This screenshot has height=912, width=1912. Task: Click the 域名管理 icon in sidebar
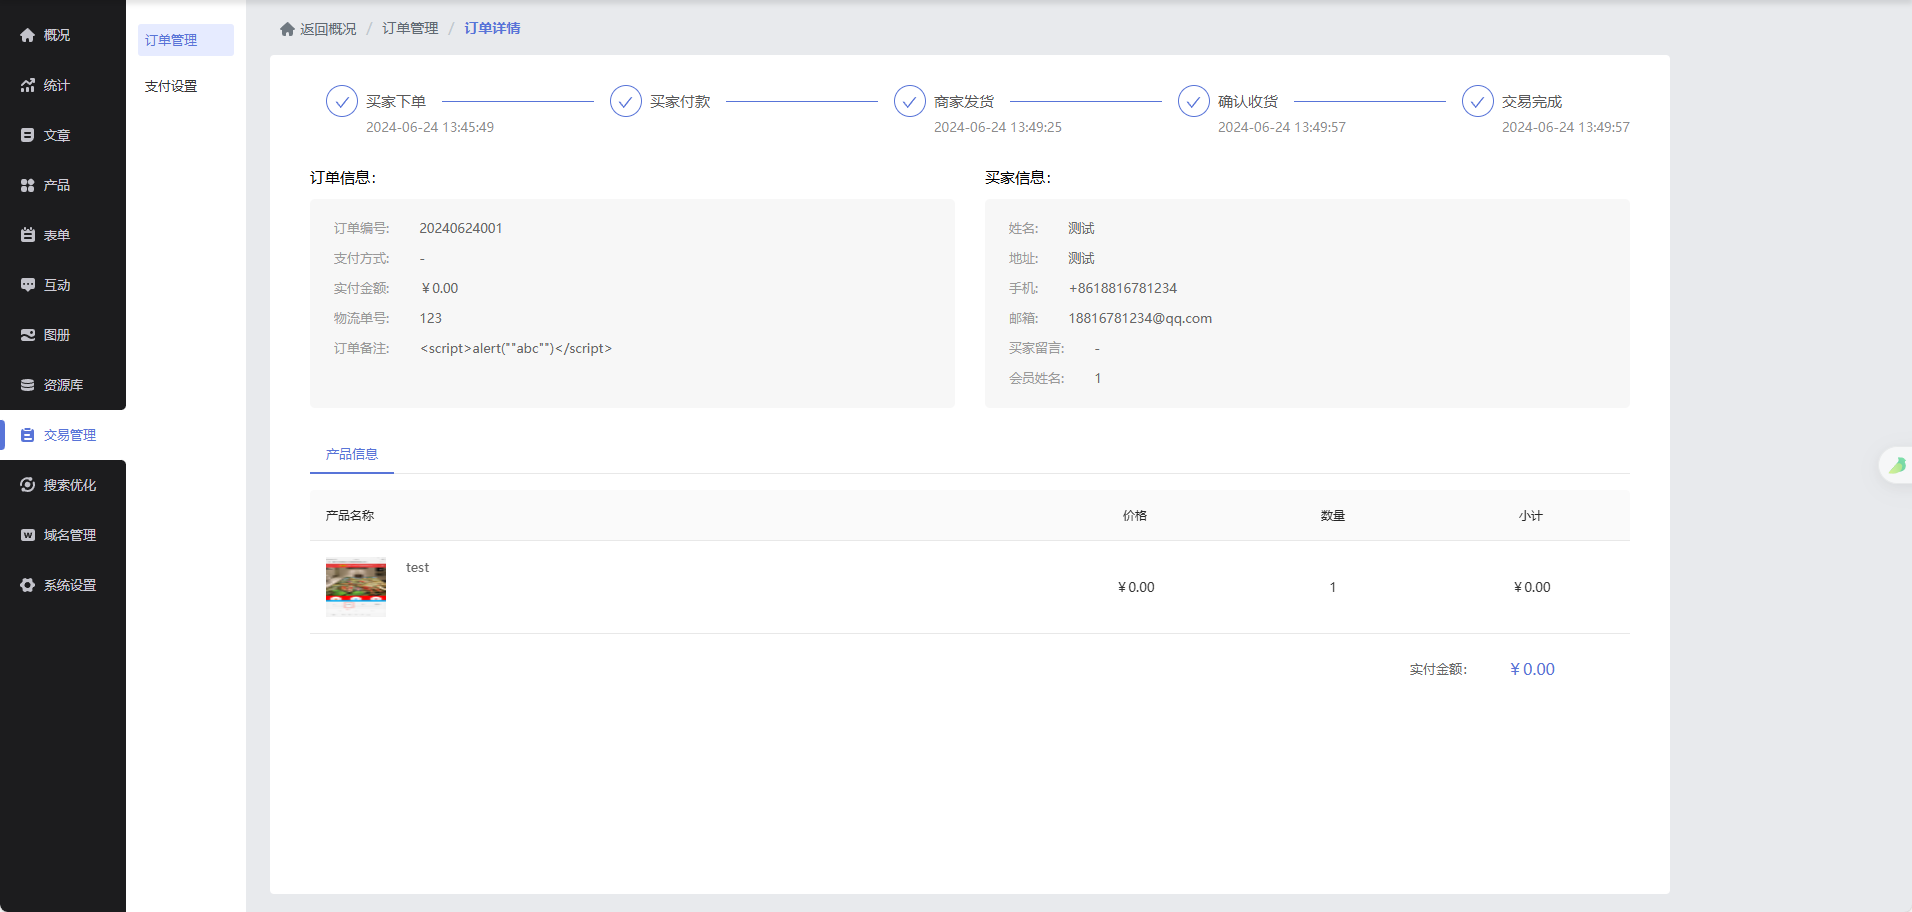pos(28,535)
